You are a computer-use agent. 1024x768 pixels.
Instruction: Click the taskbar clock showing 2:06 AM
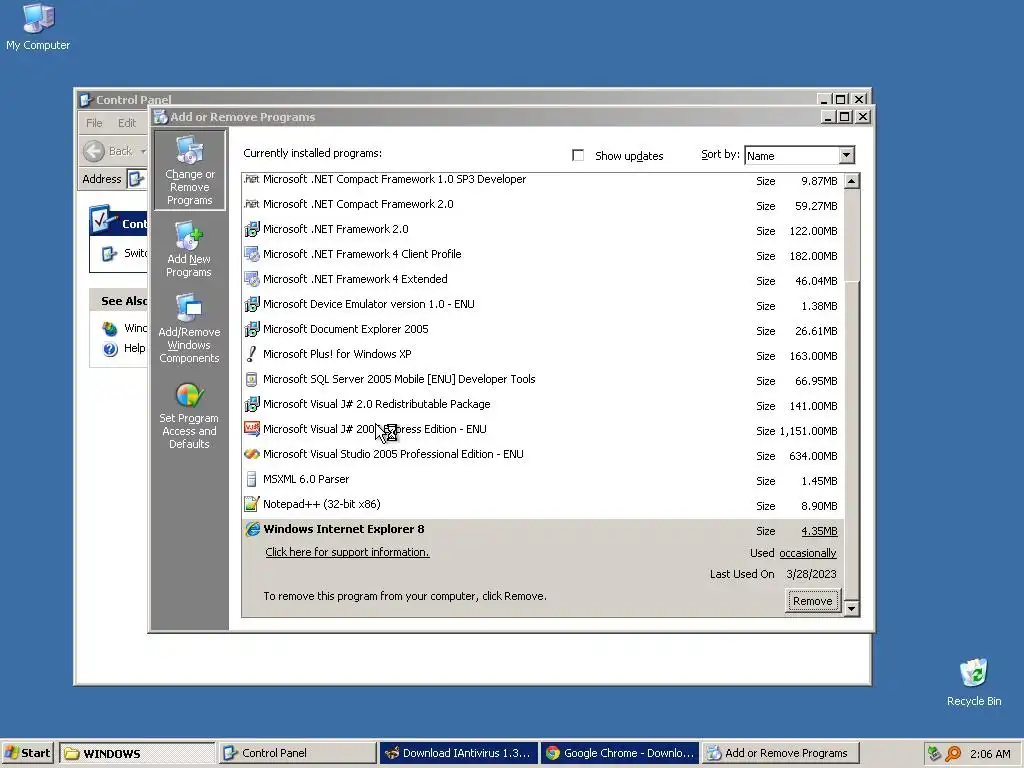[990, 754]
